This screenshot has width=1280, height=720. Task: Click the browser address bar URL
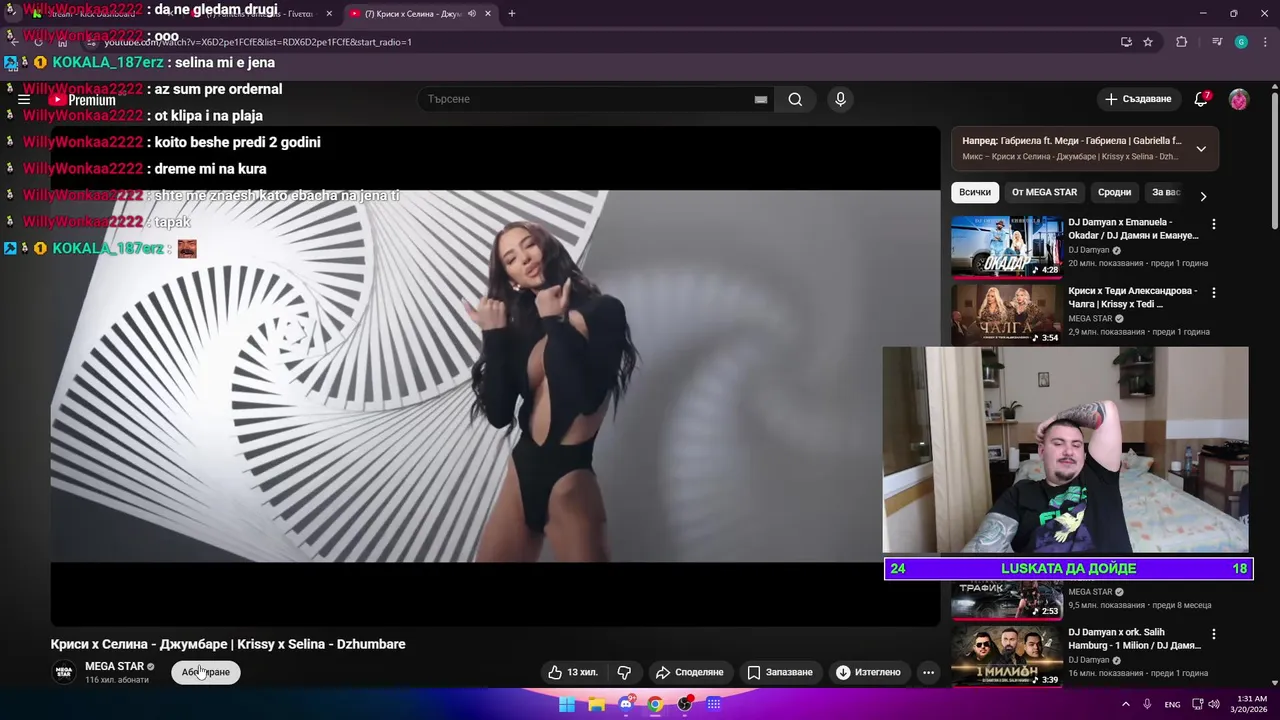[x=258, y=42]
